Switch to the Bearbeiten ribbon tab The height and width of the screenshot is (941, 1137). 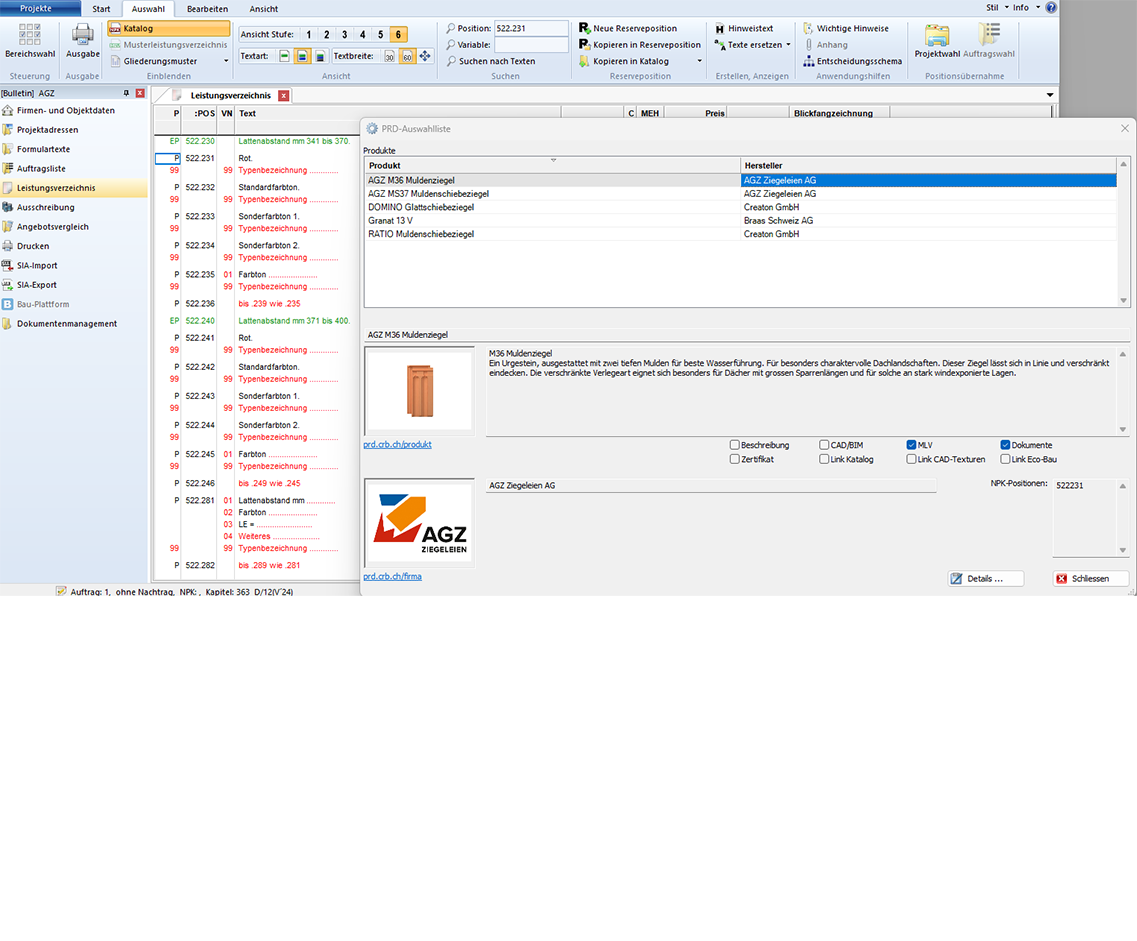tap(207, 9)
